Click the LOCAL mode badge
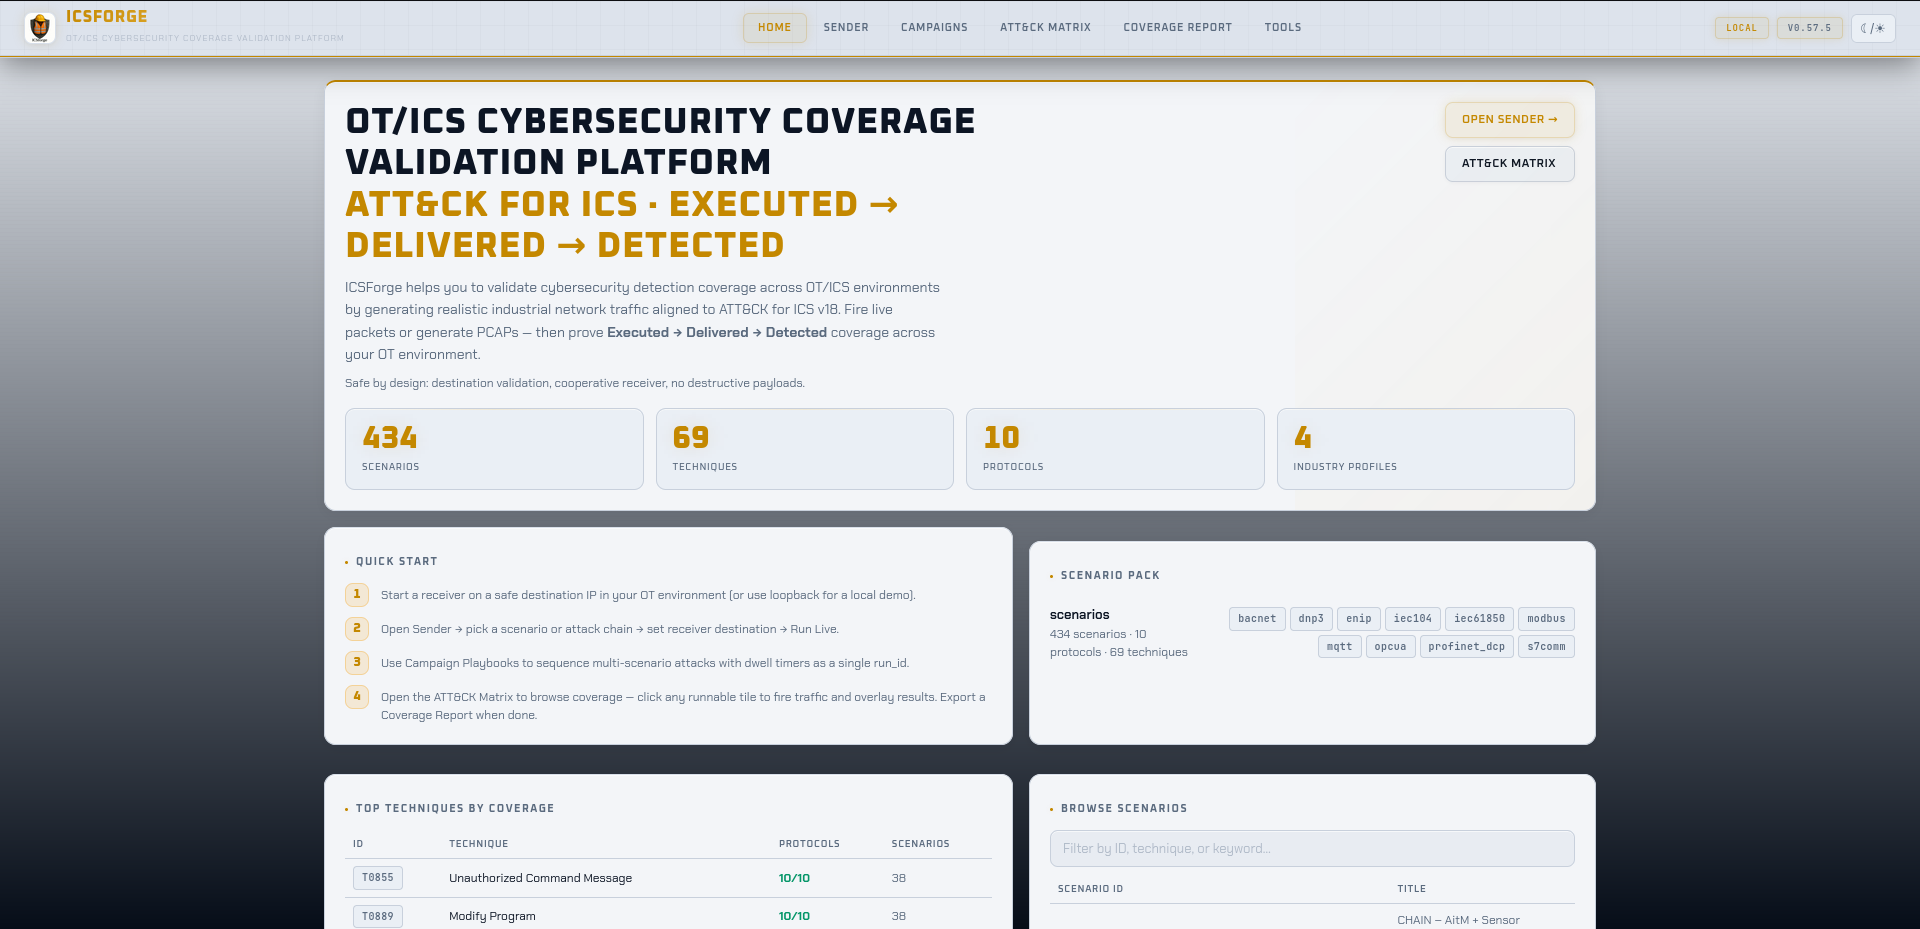The image size is (1920, 929). [1741, 28]
